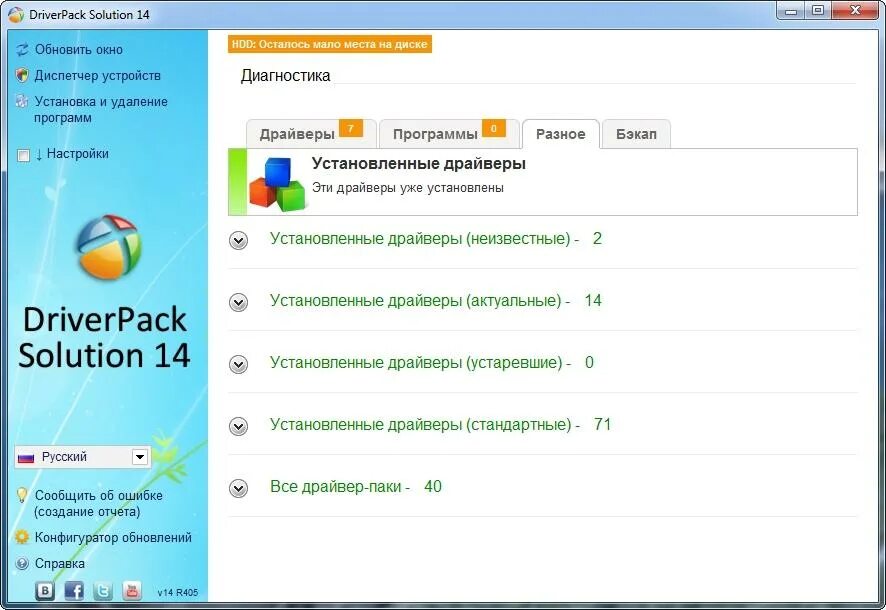Viewport: 886px width, 610px height.
Task: Minimize the DriverPack window
Action: pos(791,11)
